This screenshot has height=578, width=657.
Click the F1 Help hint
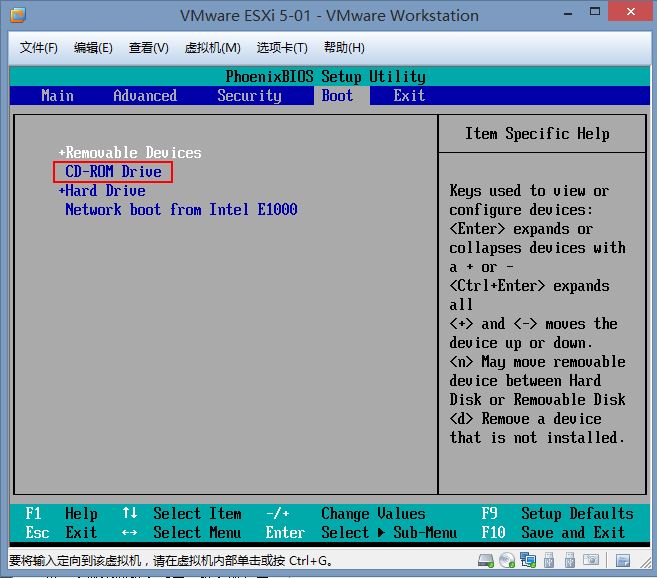(x=61, y=513)
